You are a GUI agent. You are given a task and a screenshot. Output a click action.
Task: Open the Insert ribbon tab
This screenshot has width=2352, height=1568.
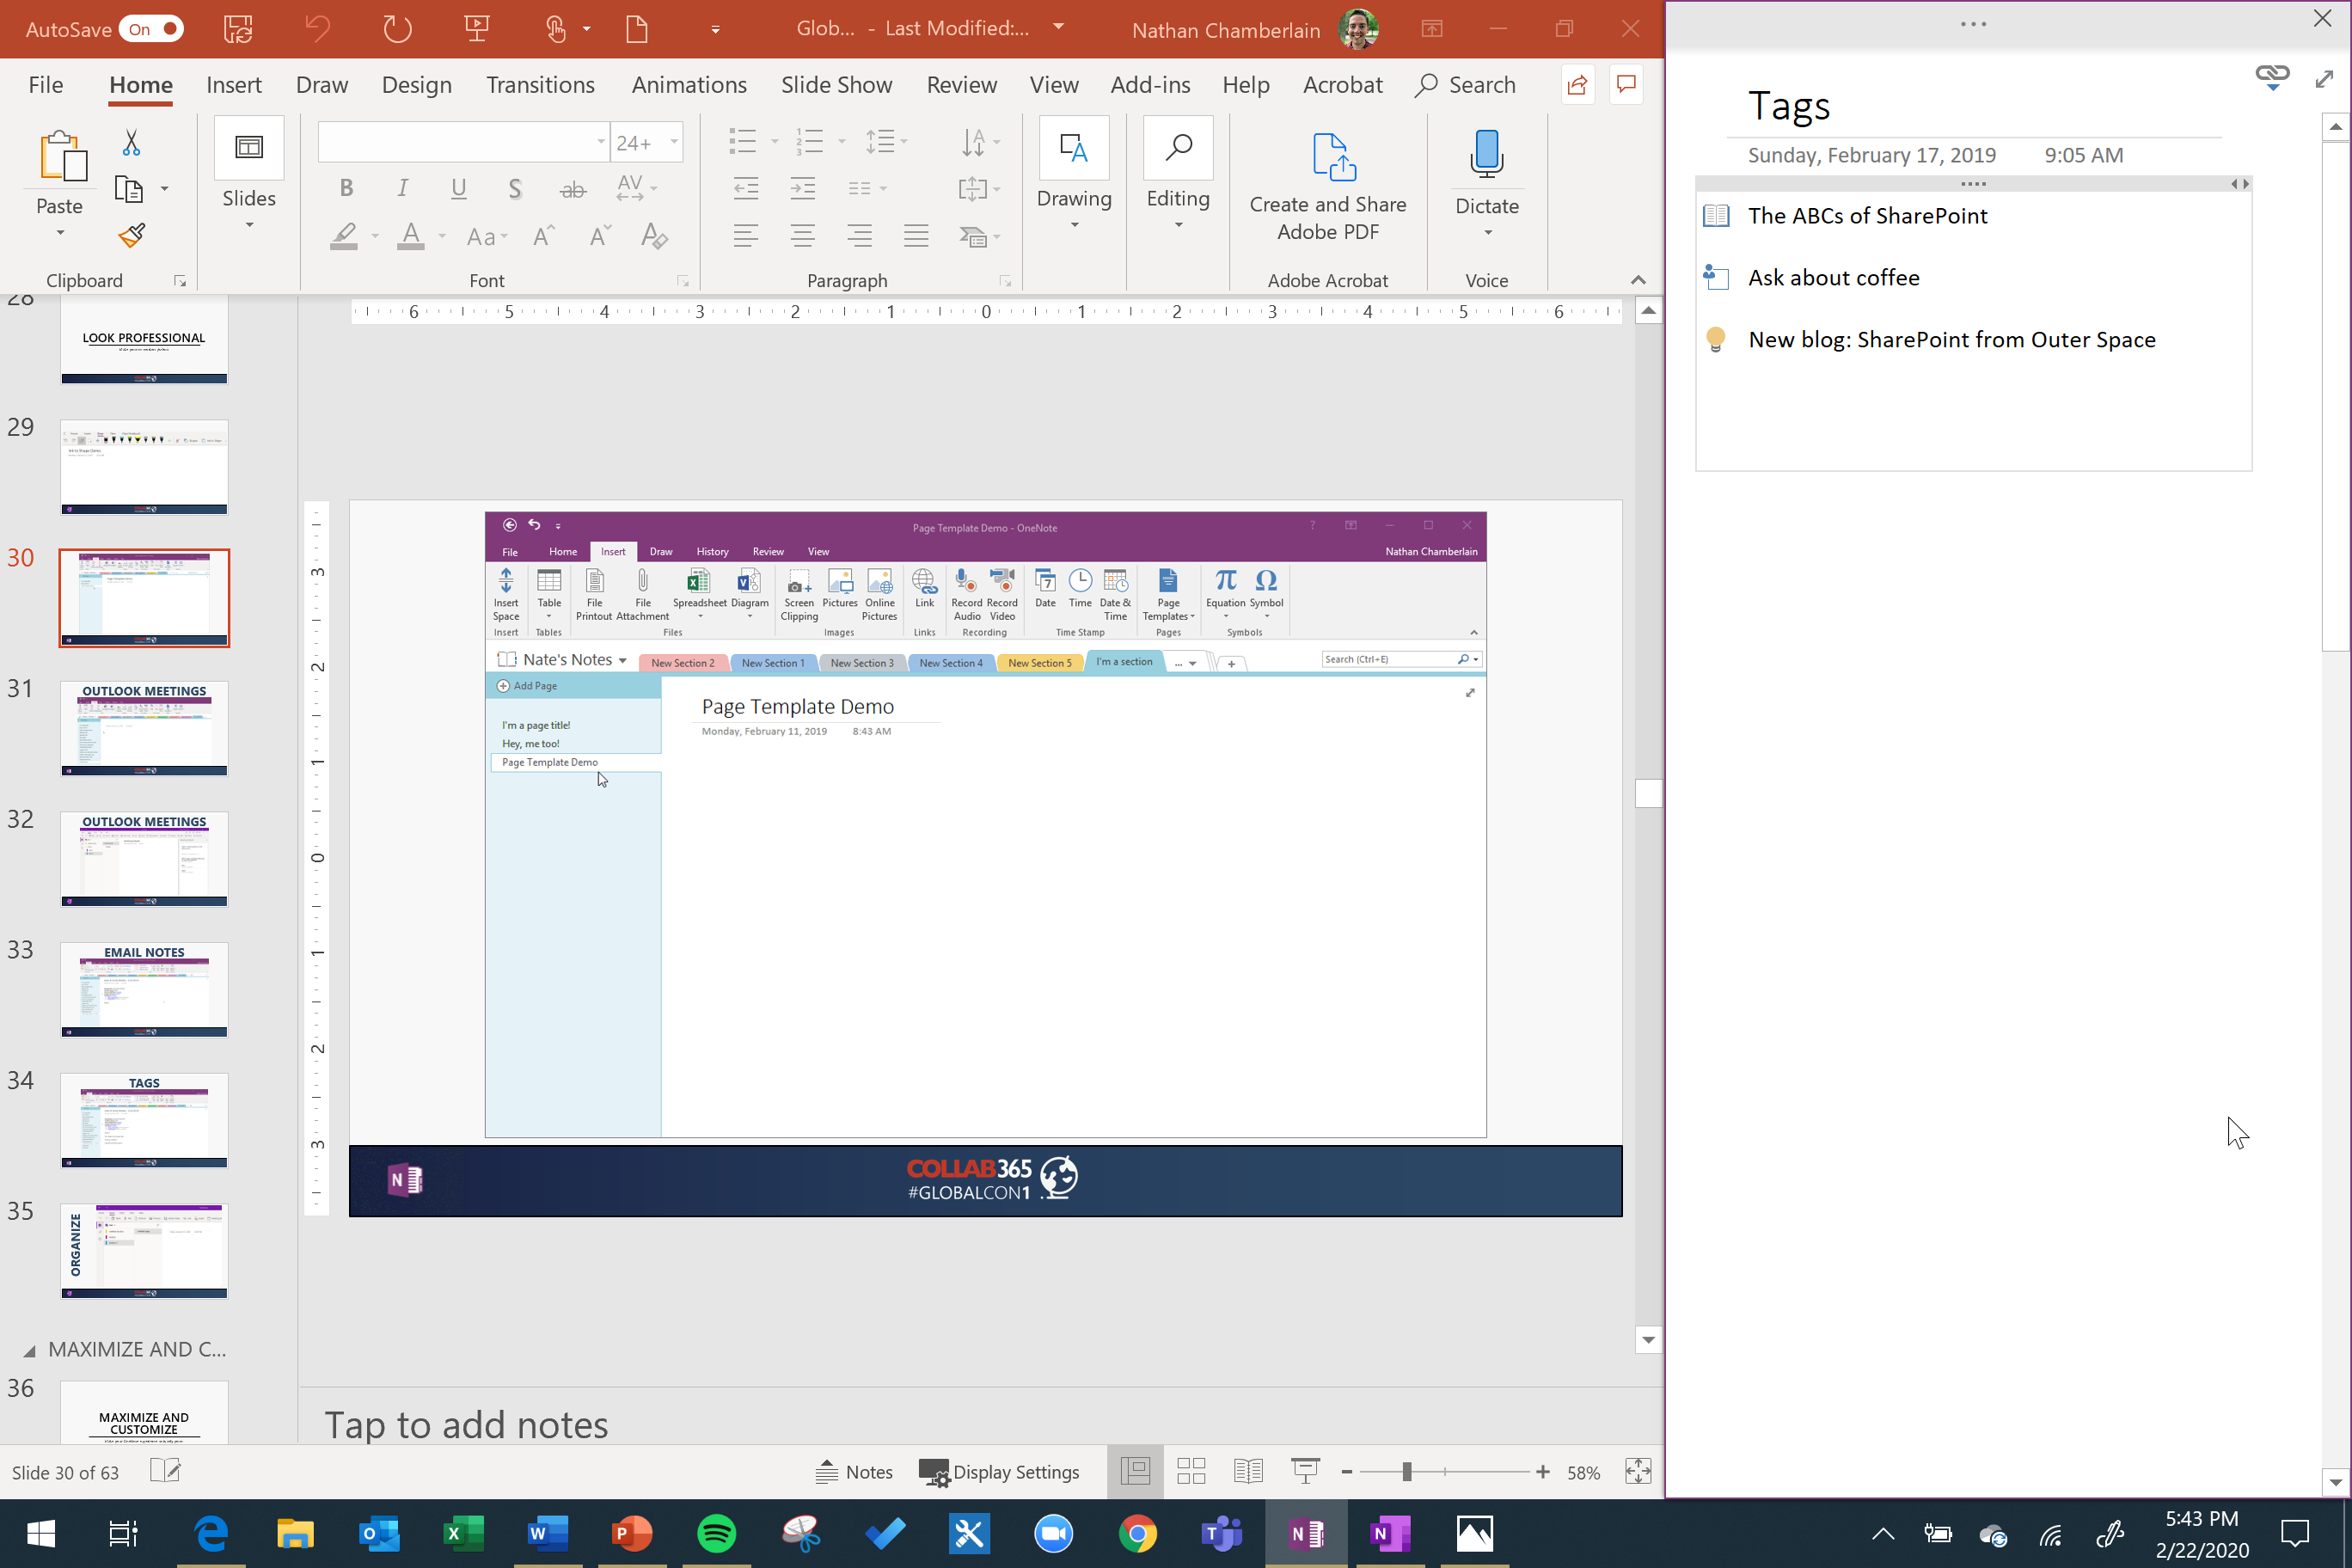point(234,85)
